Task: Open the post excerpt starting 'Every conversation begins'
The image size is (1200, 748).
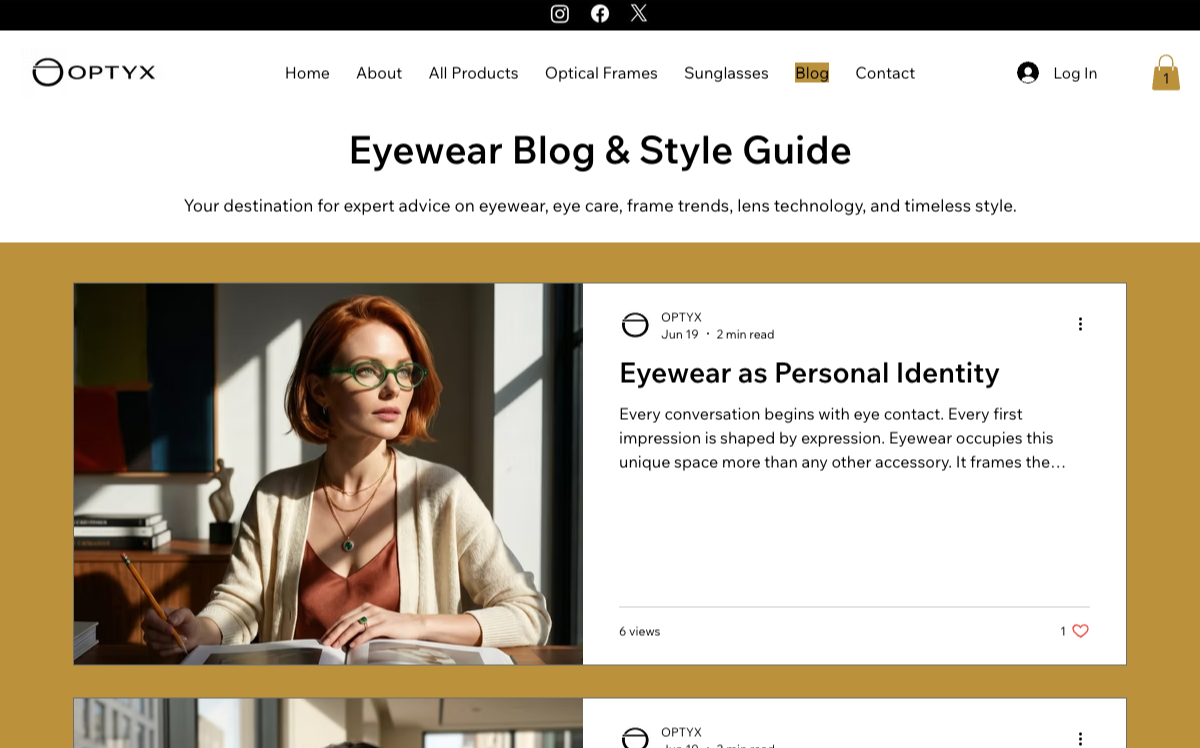Action: pyautogui.click(x=842, y=438)
